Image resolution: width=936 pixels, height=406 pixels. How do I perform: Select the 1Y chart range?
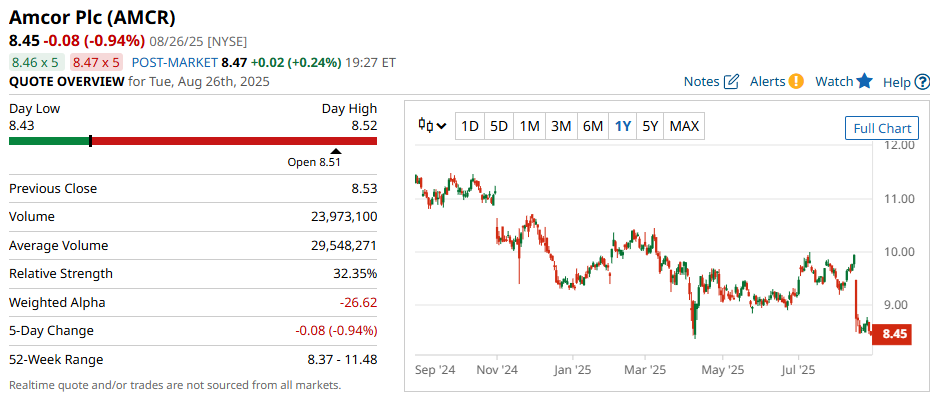pos(623,127)
